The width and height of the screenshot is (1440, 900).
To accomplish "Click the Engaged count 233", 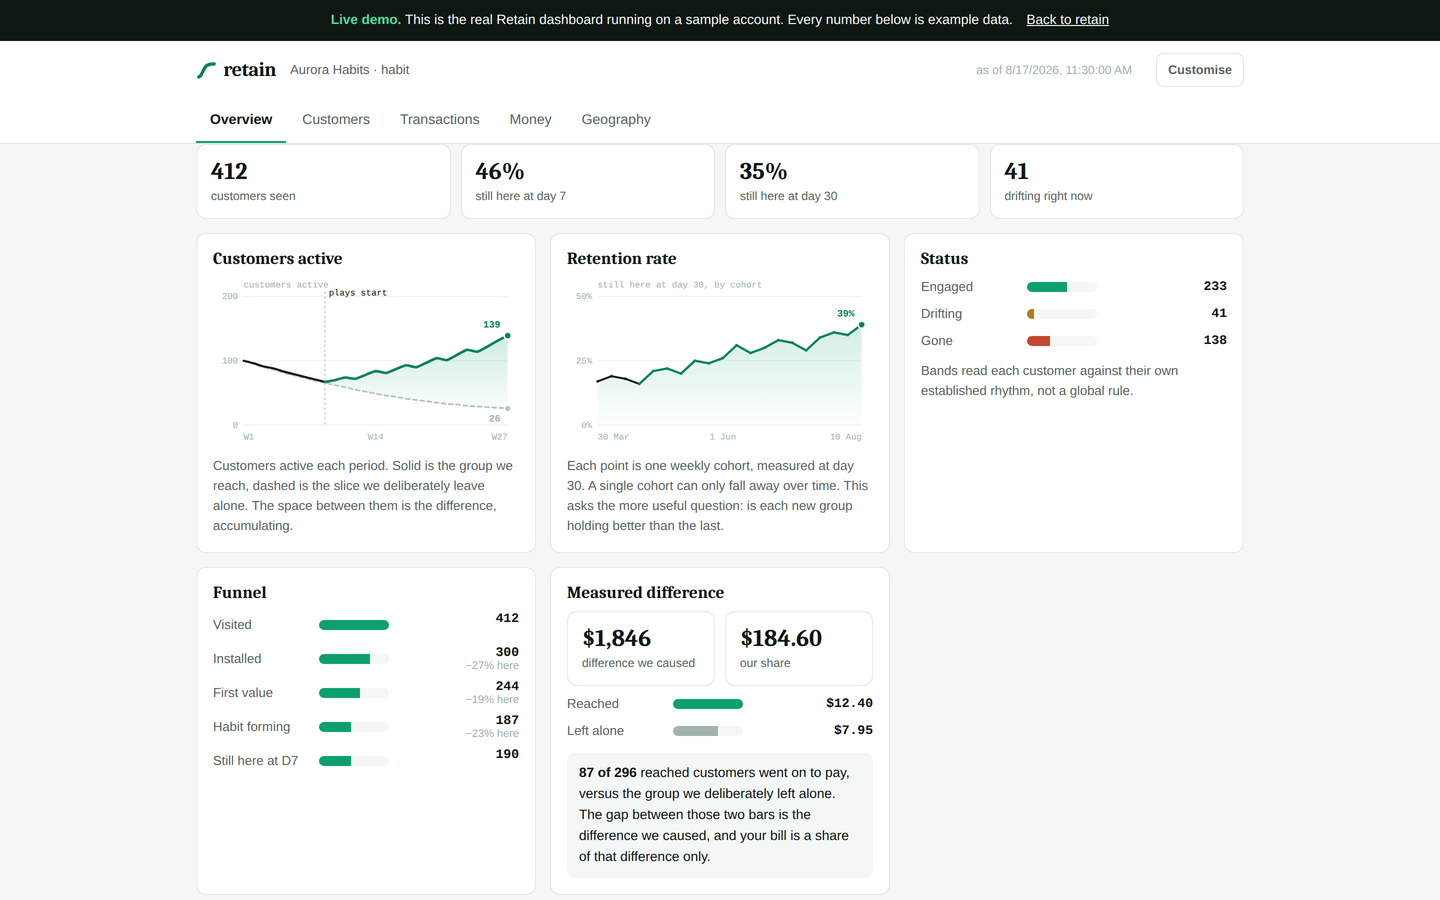I will coord(1215,286).
